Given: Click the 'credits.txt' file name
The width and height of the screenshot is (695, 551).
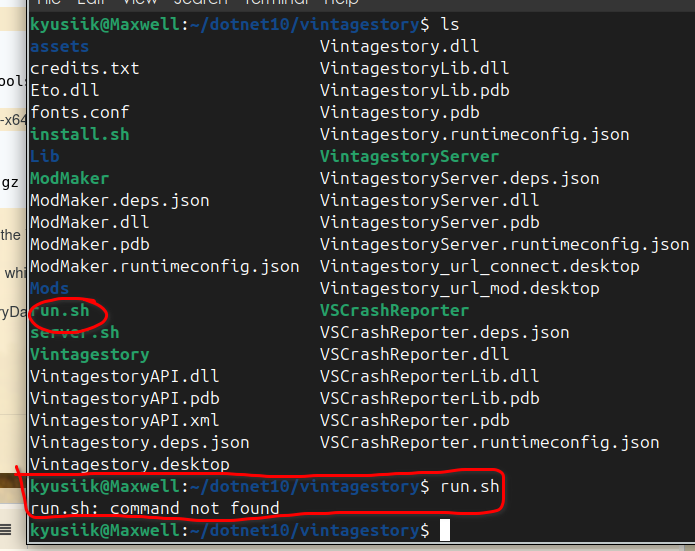Looking at the screenshot, I should pos(85,68).
